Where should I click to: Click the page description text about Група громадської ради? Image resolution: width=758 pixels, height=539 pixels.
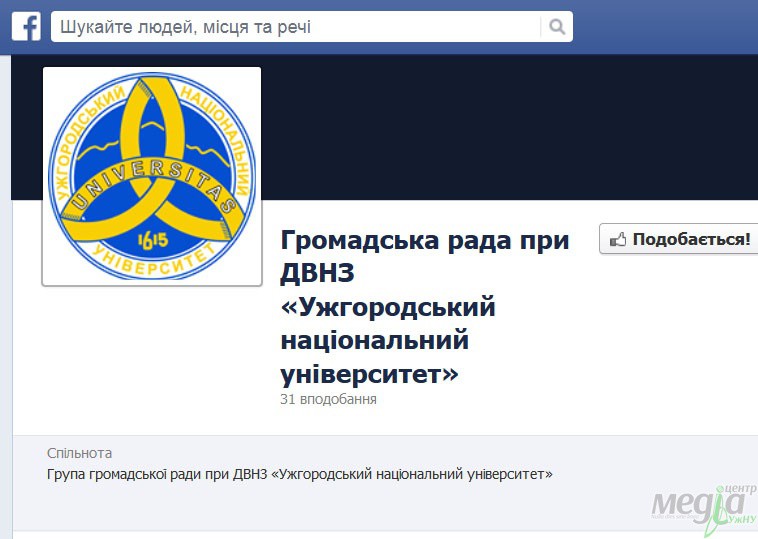point(300,474)
